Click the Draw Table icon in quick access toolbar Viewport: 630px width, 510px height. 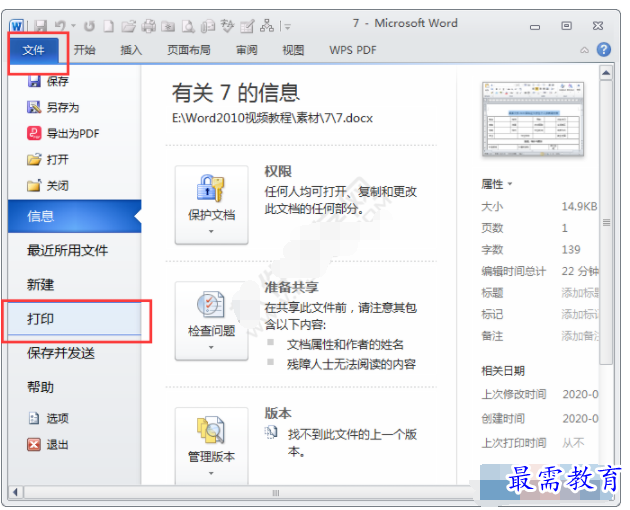[x=247, y=27]
